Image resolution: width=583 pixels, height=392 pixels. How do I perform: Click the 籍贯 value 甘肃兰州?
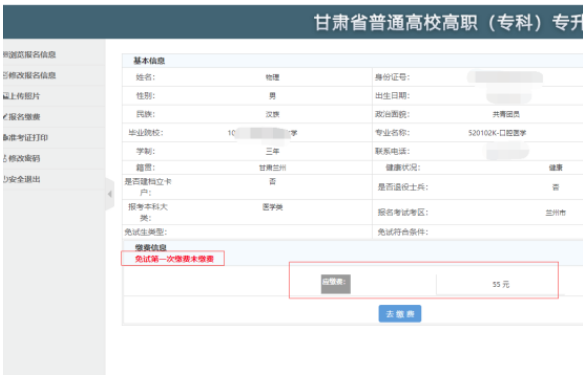click(x=273, y=168)
